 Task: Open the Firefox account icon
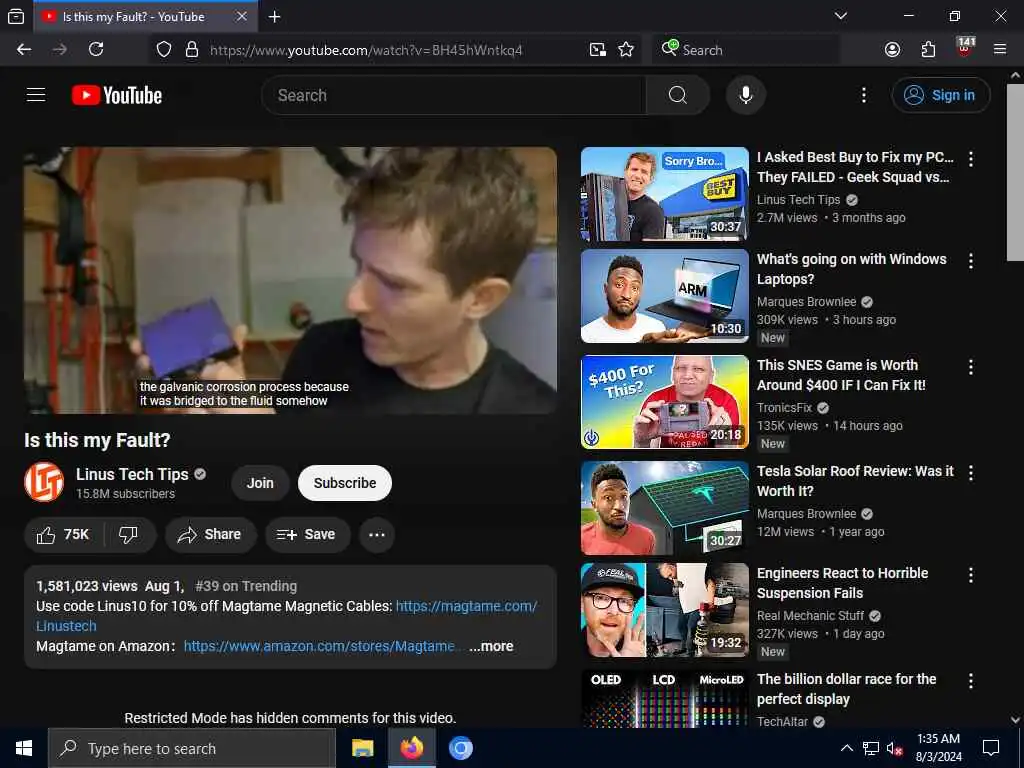(892, 50)
